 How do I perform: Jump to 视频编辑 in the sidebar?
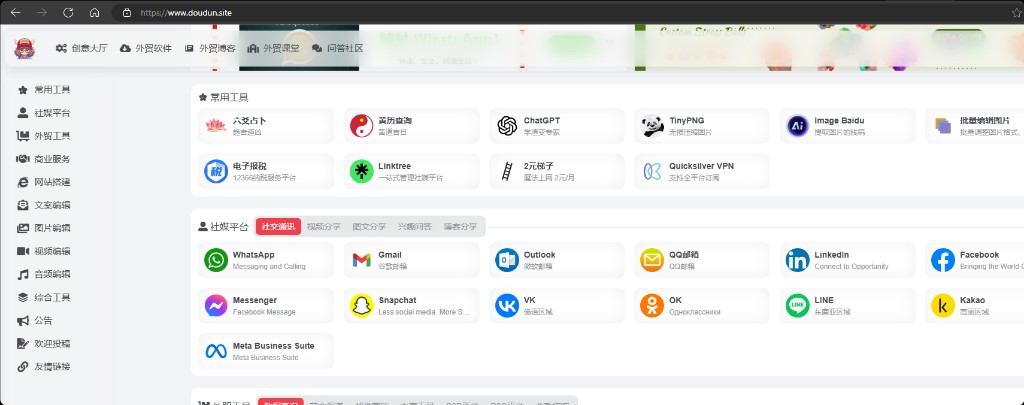(x=44, y=251)
